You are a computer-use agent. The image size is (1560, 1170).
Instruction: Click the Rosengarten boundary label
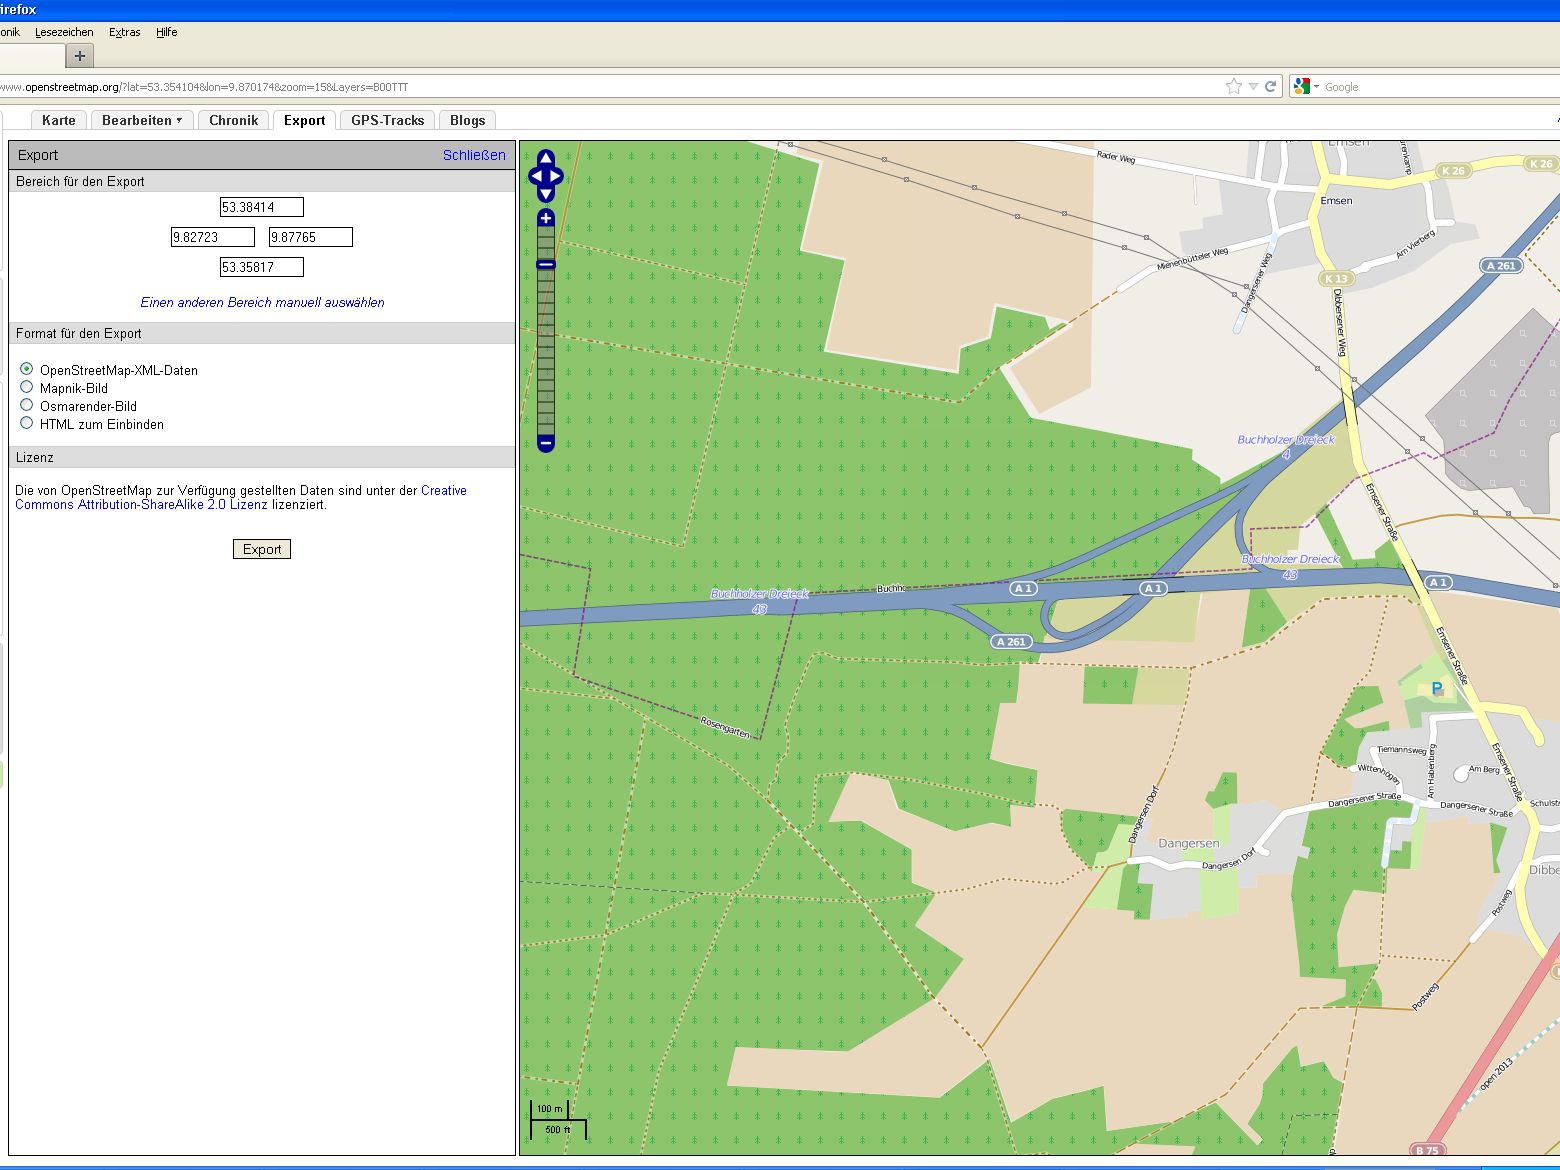click(725, 727)
